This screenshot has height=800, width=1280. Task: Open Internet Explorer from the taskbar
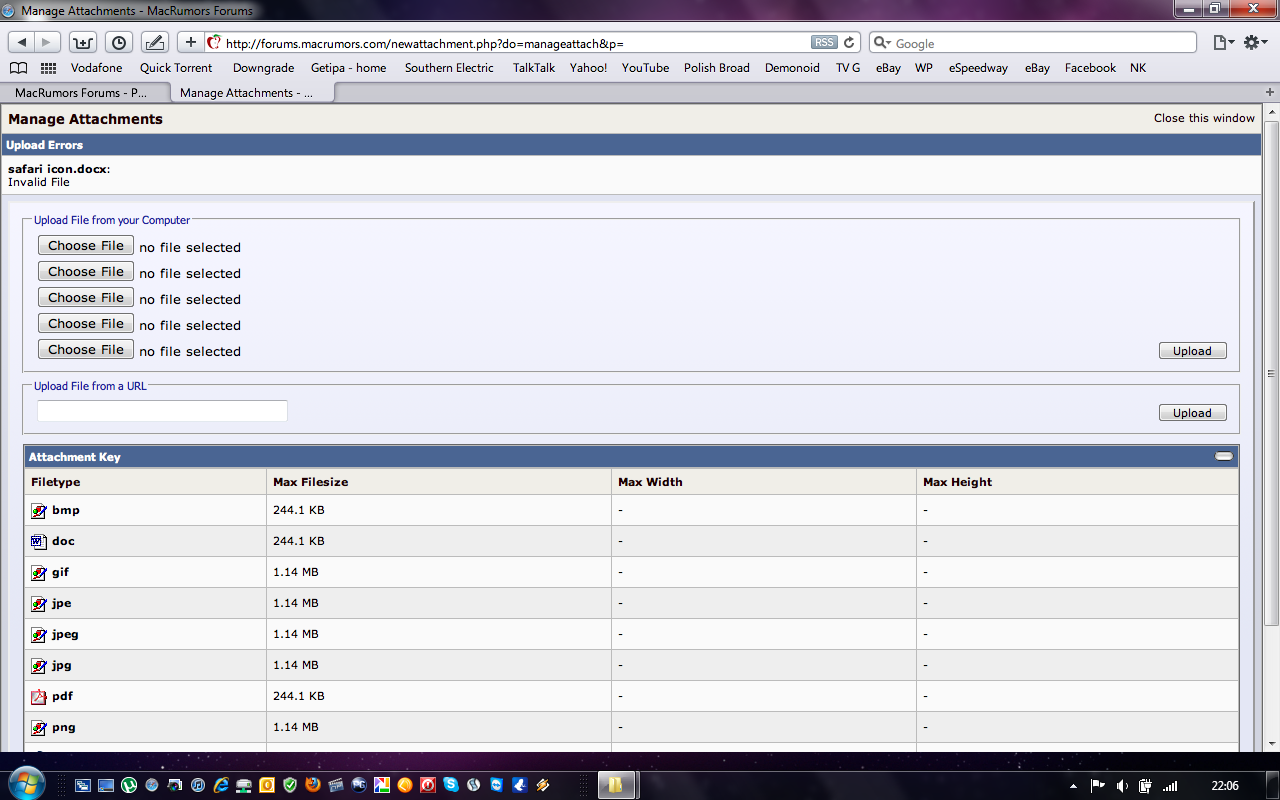pos(221,785)
